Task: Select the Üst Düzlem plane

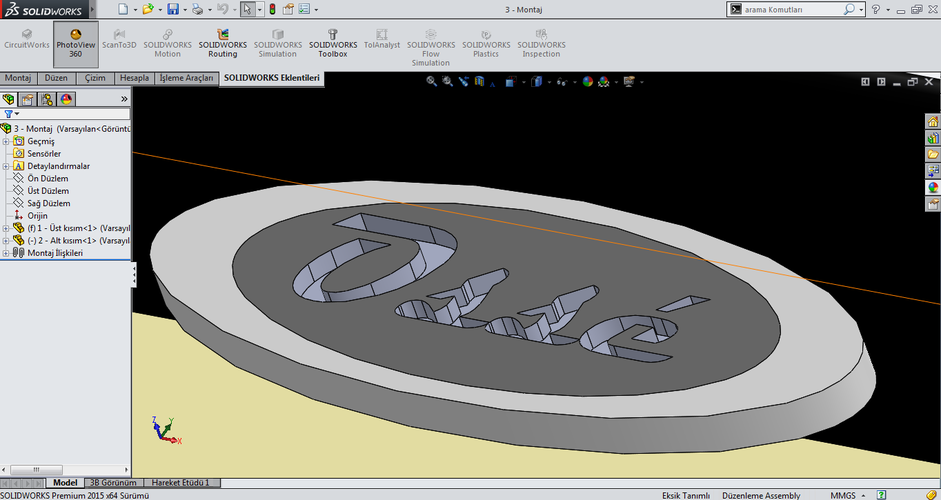Action: pos(48,191)
